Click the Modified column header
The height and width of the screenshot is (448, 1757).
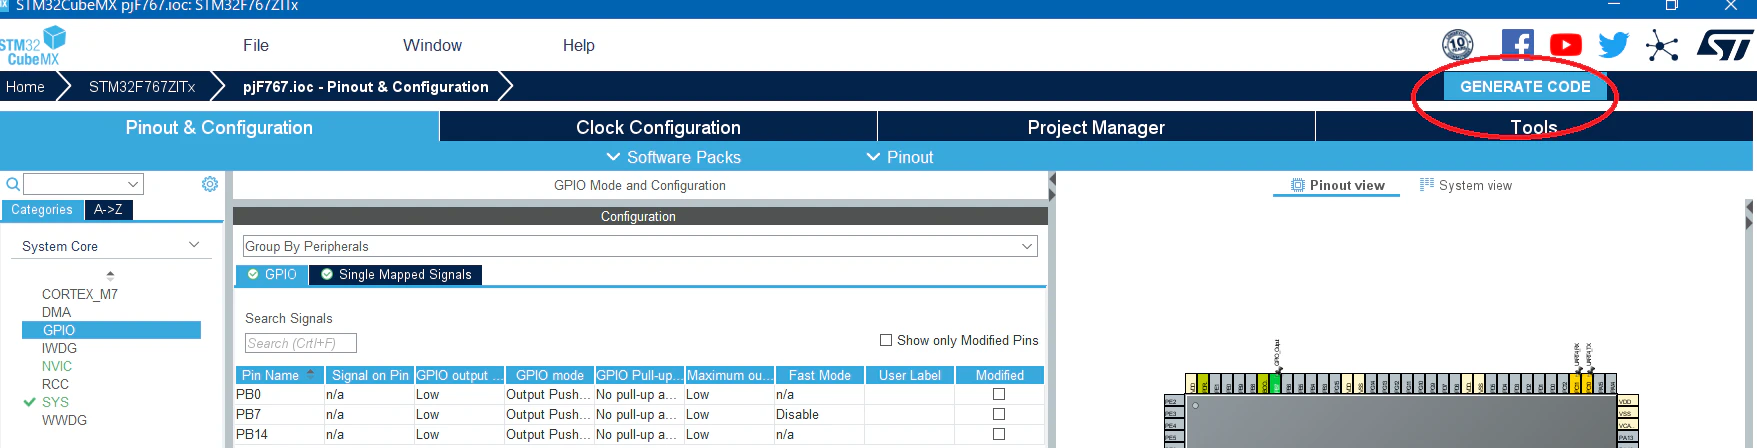click(1000, 375)
